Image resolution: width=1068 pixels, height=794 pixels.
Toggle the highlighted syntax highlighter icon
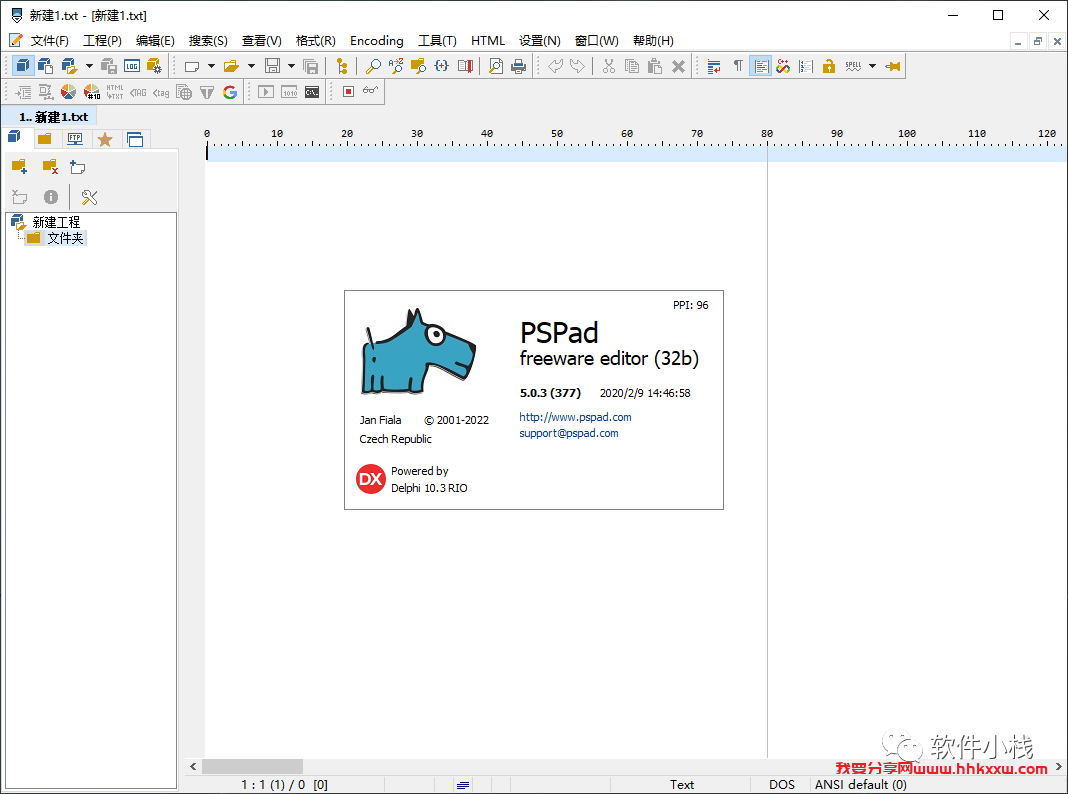click(x=761, y=66)
